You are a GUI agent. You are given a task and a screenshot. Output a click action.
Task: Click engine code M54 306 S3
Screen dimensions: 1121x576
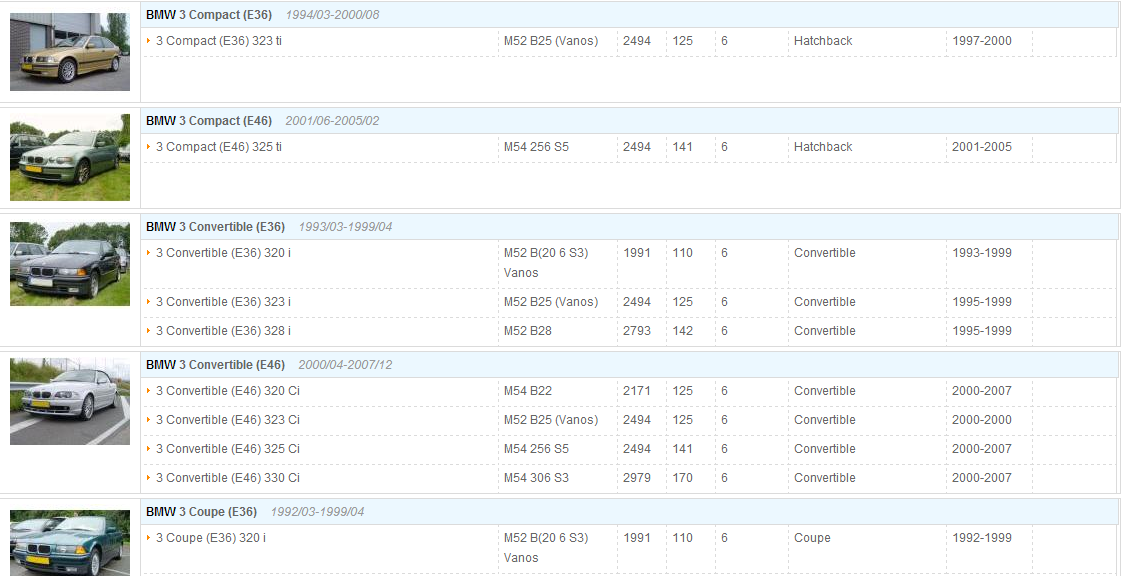click(536, 477)
